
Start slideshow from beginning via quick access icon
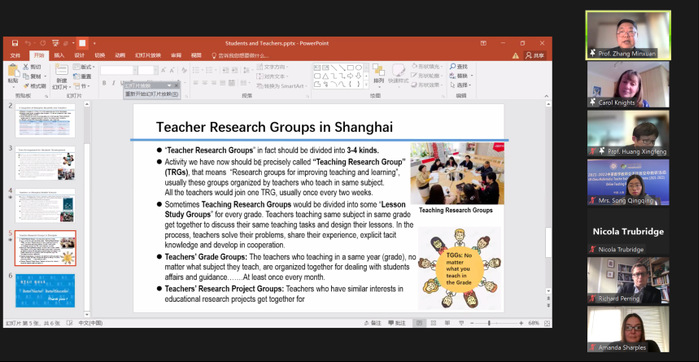click(x=56, y=43)
